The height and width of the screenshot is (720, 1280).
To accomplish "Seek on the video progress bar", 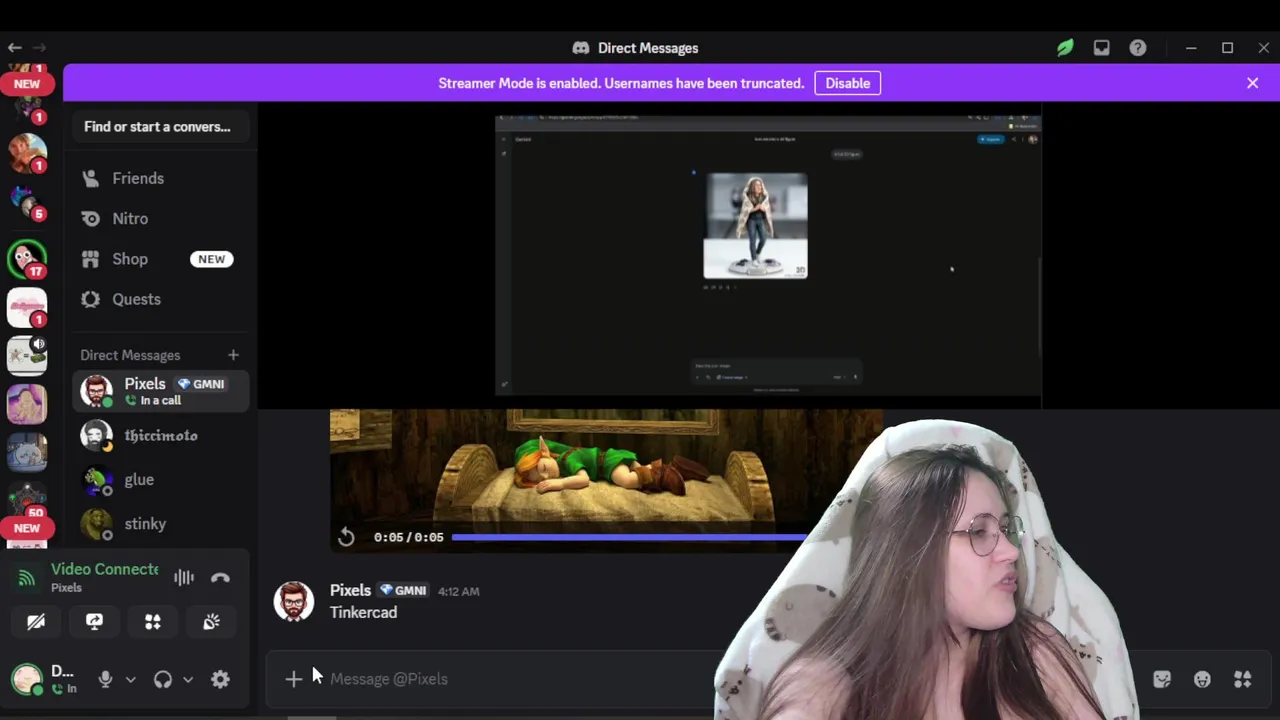I will [628, 537].
